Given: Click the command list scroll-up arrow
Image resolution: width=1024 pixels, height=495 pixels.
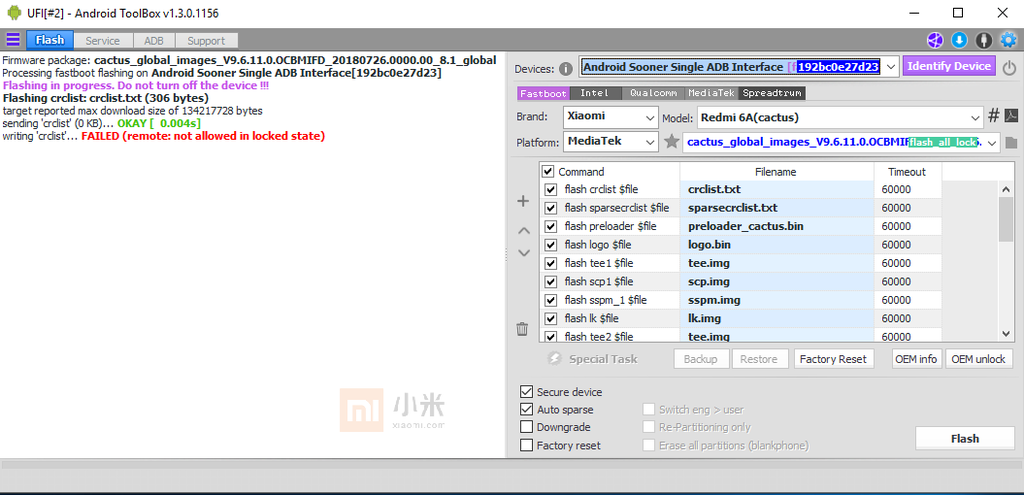Looking at the screenshot, I should [1006, 189].
